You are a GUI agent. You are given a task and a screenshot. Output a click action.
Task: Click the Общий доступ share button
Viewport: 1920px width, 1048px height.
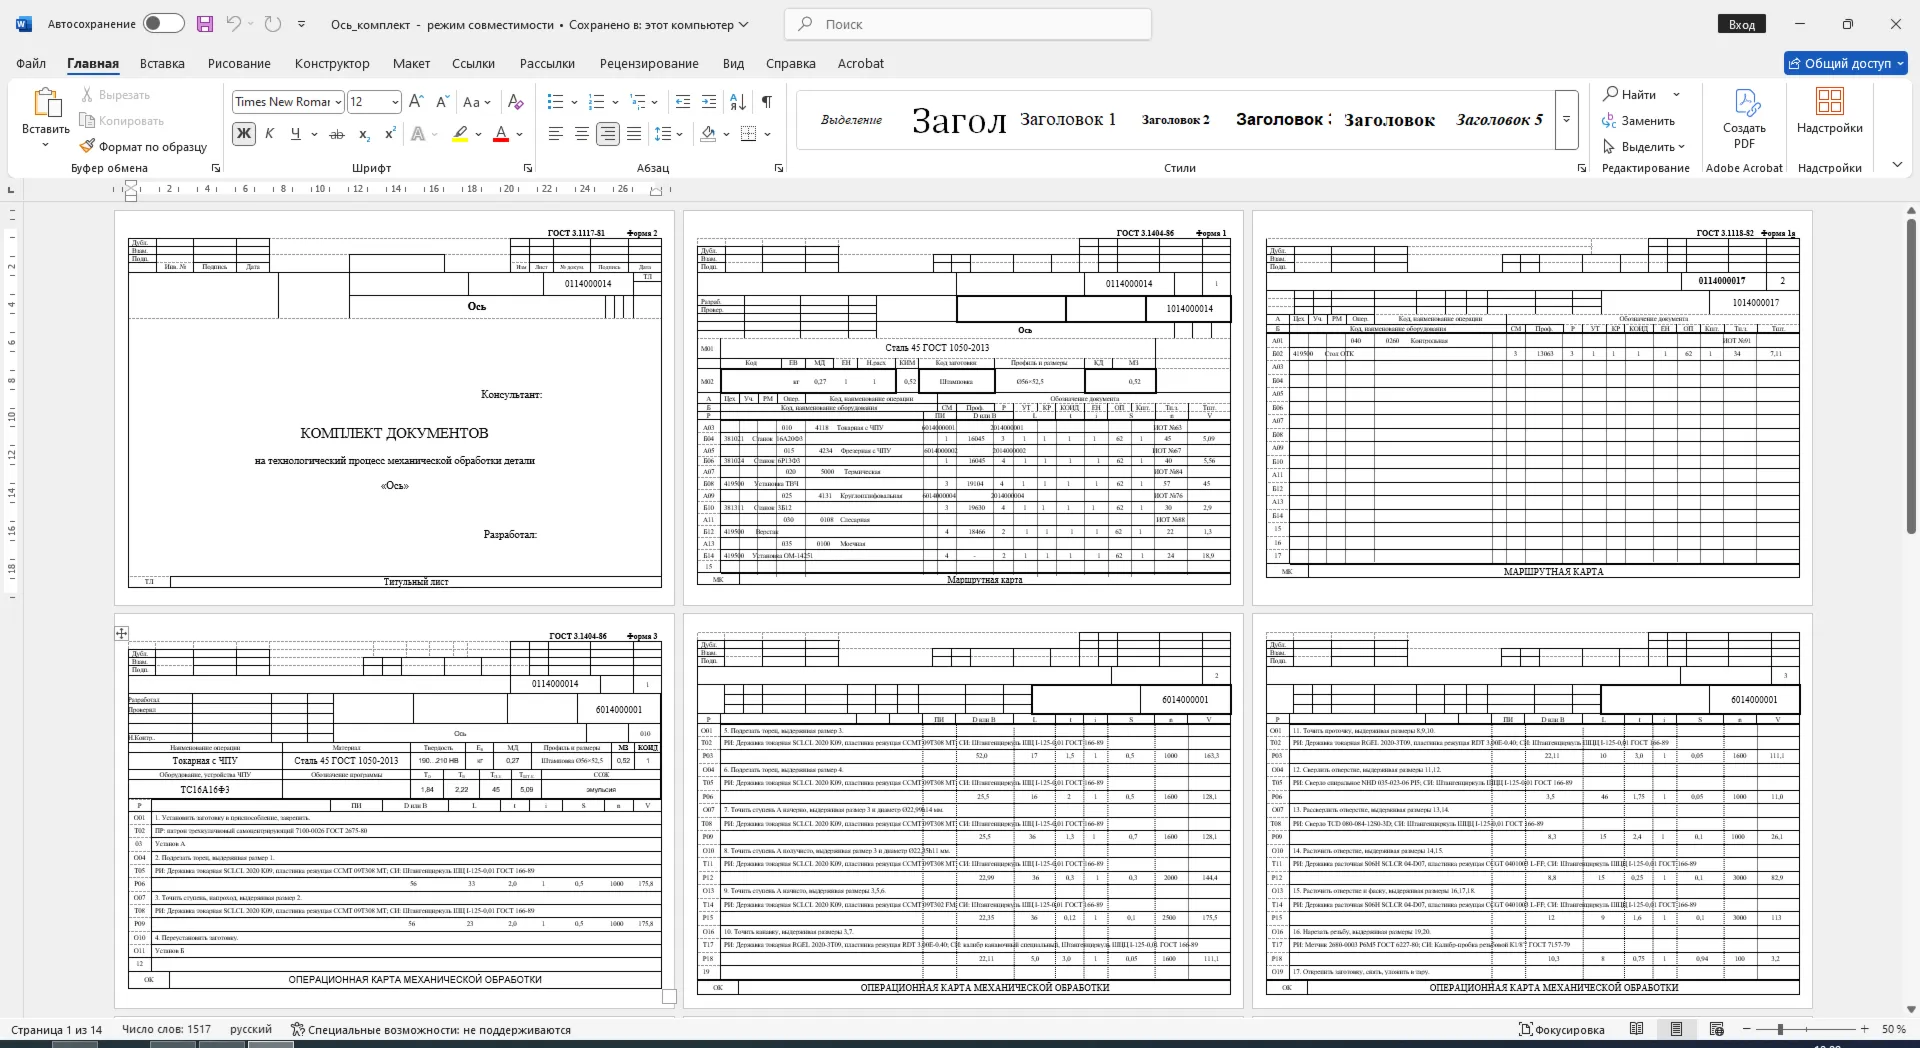click(x=1846, y=63)
